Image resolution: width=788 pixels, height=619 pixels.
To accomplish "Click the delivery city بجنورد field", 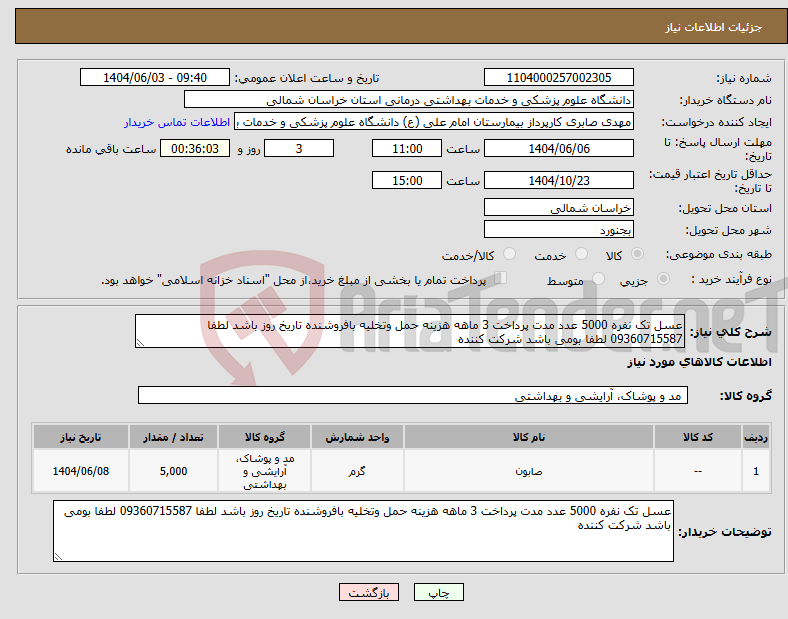I will (558, 230).
